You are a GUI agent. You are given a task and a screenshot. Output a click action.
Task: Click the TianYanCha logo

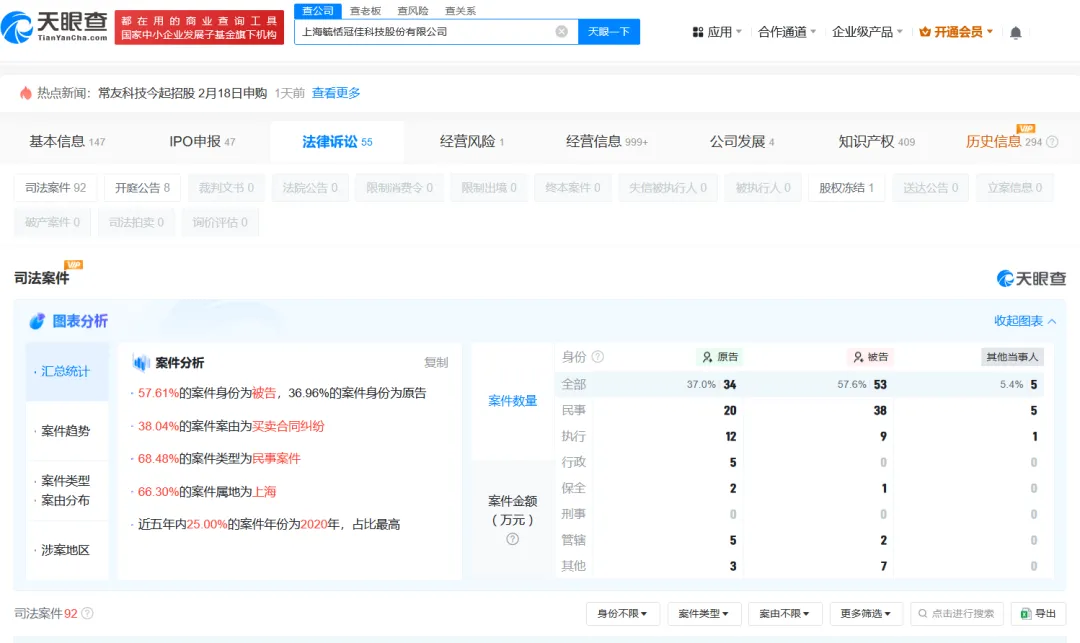pos(54,27)
